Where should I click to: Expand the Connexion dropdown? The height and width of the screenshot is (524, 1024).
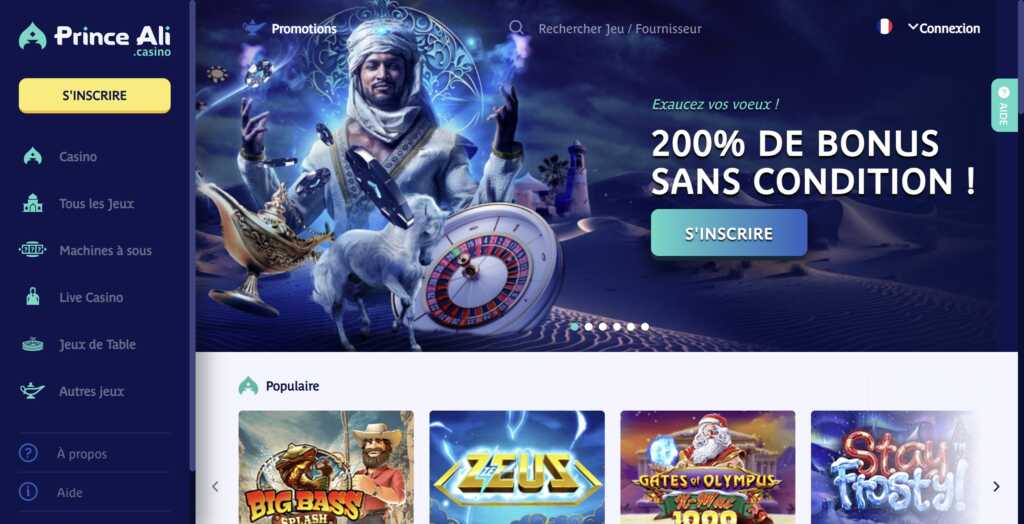tap(944, 28)
